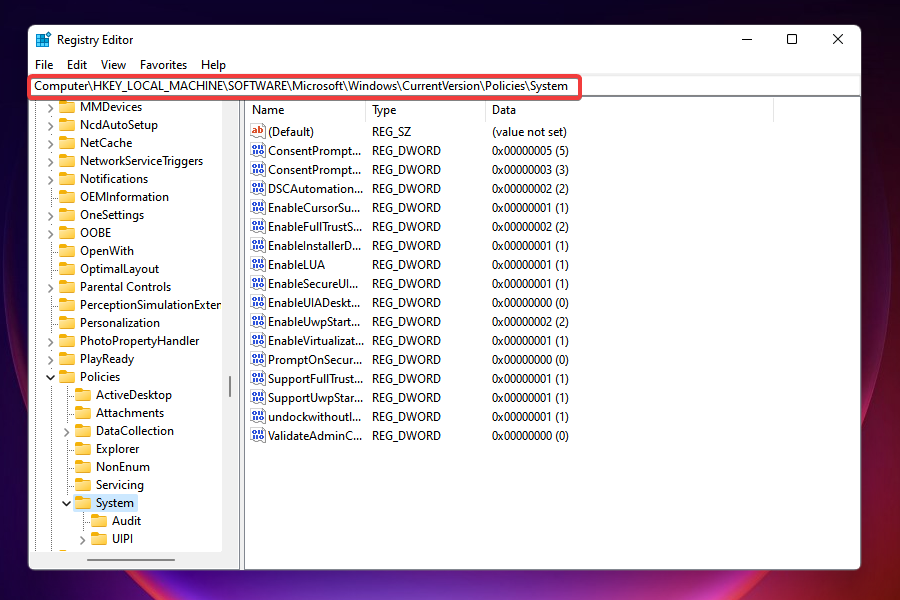Expand the DataCollection key
Screen dimensions: 900x600
[x=67, y=431]
